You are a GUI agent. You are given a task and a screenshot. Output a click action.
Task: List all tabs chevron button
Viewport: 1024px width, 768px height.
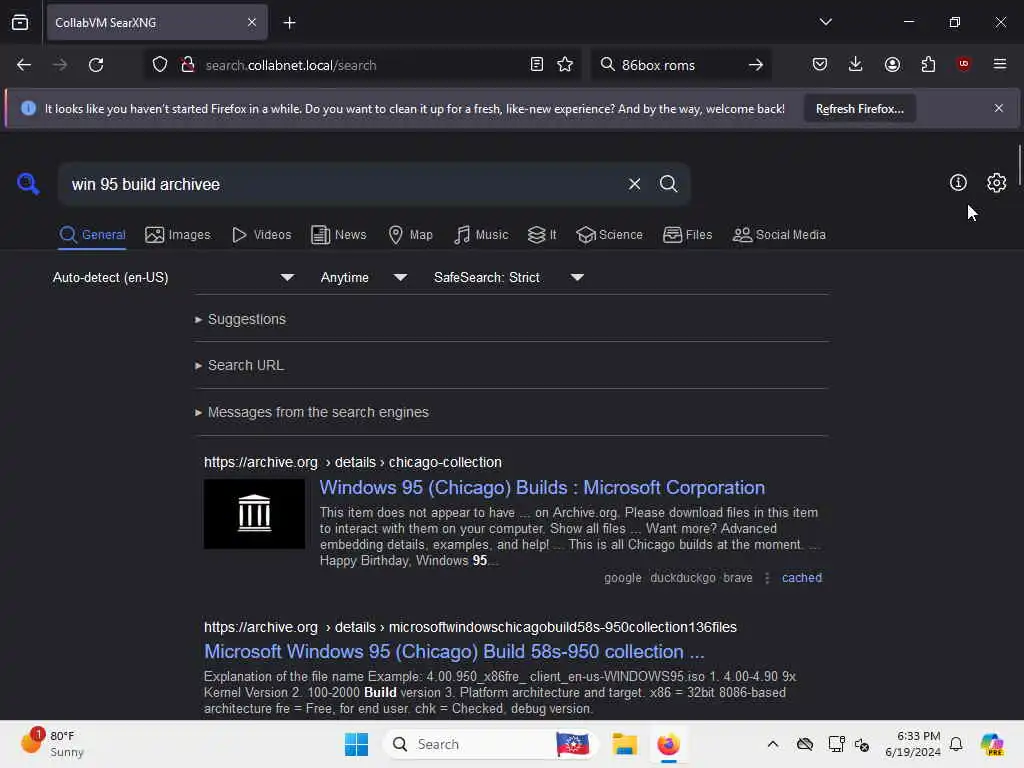click(x=825, y=22)
